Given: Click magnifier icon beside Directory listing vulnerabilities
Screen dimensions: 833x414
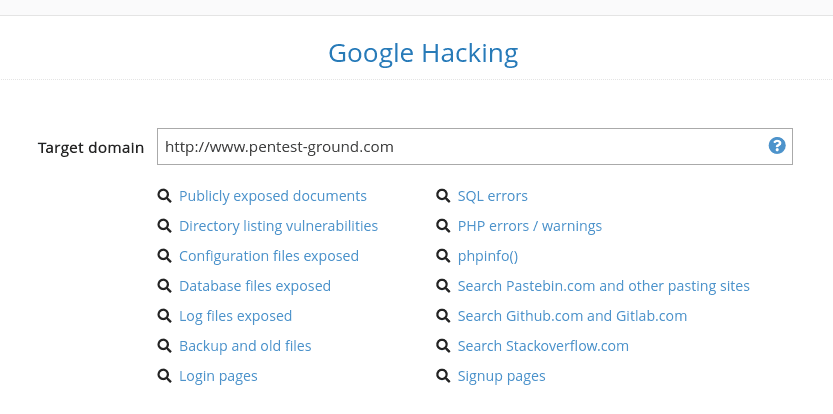Looking at the screenshot, I should [x=164, y=226].
